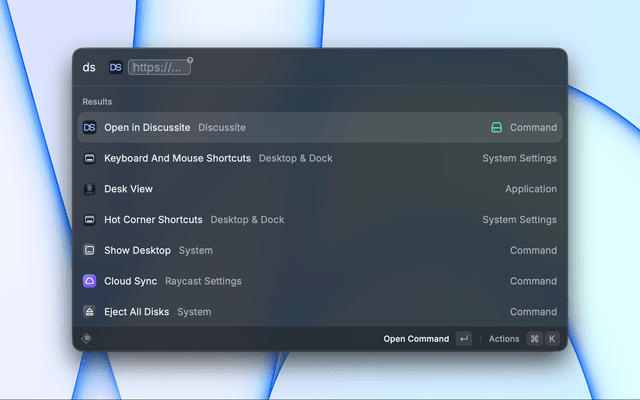This screenshot has width=640, height=400.
Task: Click 'Command' label on Cloud Sync row
Action: click(x=533, y=281)
